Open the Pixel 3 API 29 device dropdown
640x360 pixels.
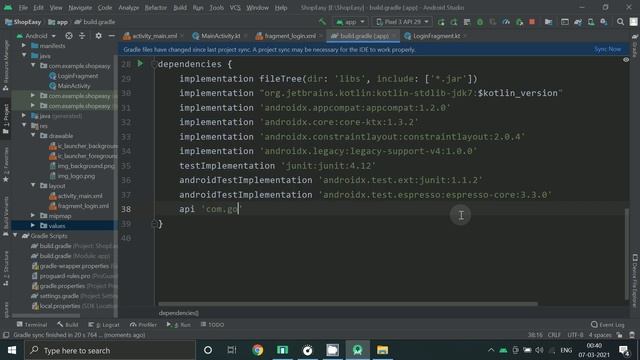tap(402, 22)
